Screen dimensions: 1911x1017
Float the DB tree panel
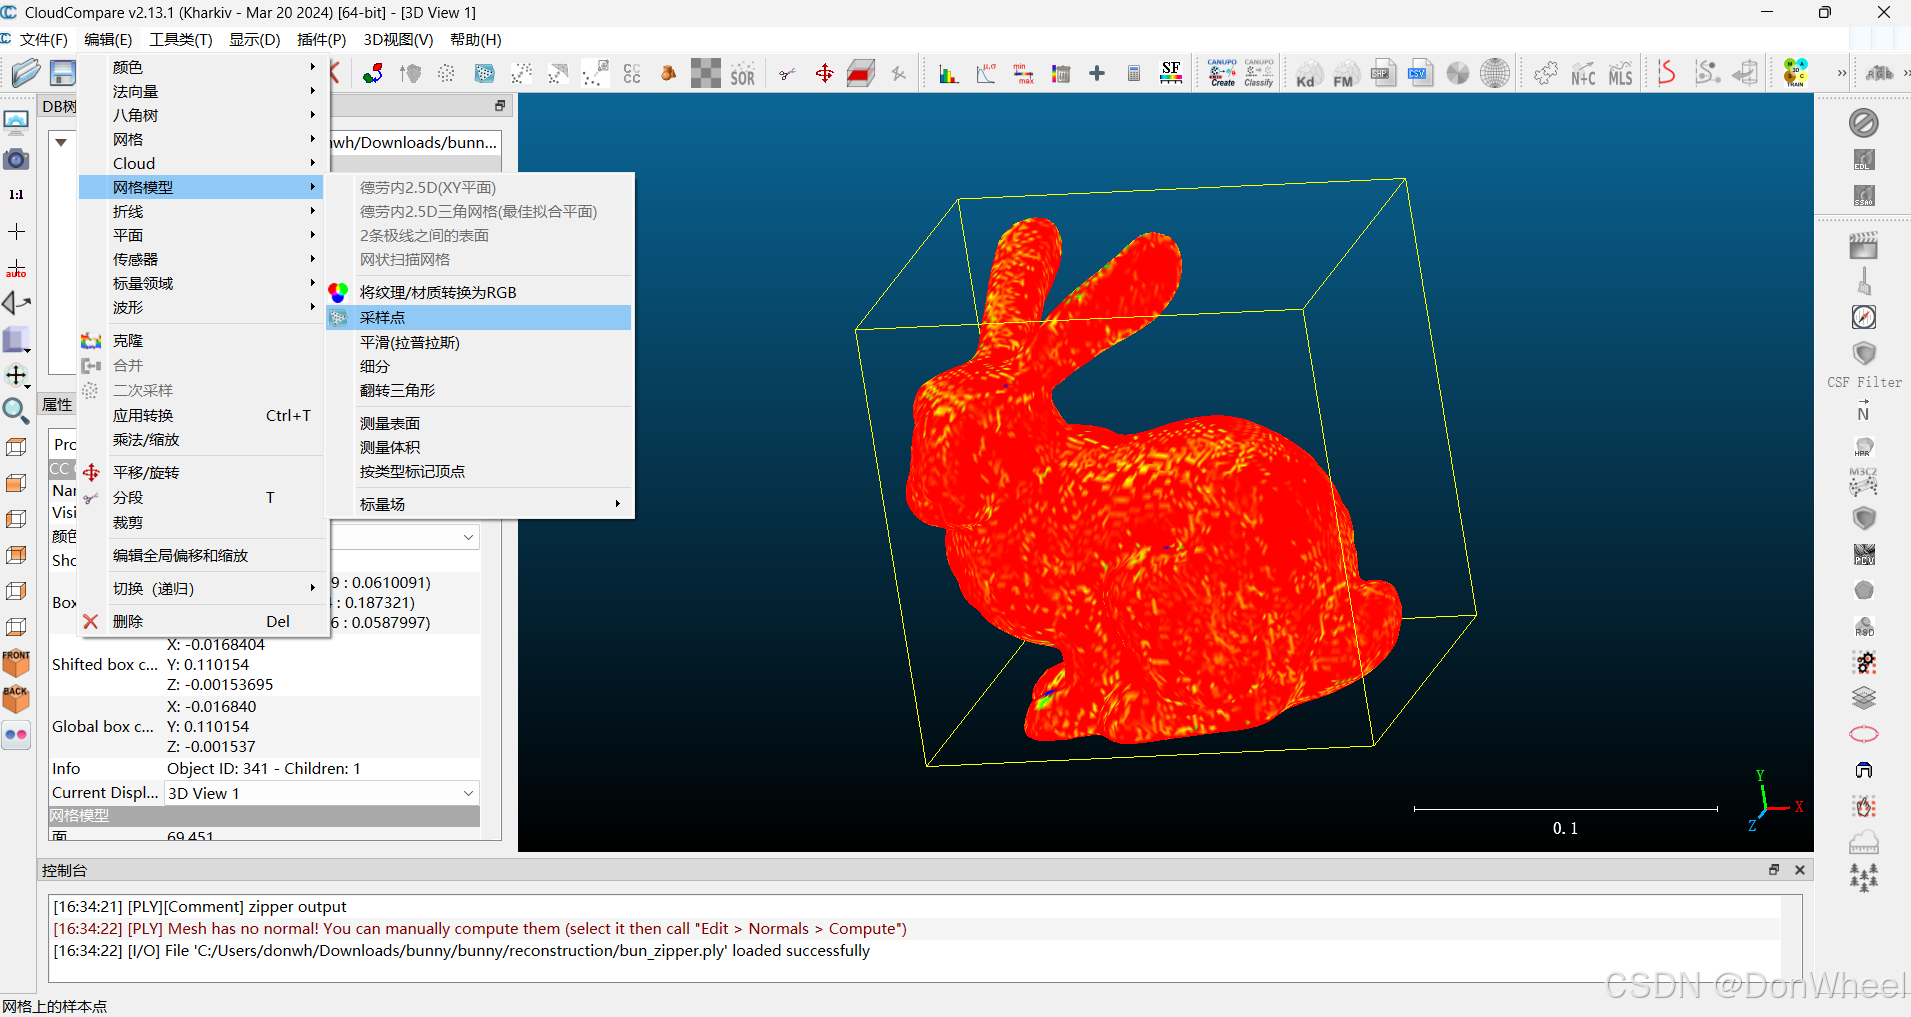tap(501, 106)
